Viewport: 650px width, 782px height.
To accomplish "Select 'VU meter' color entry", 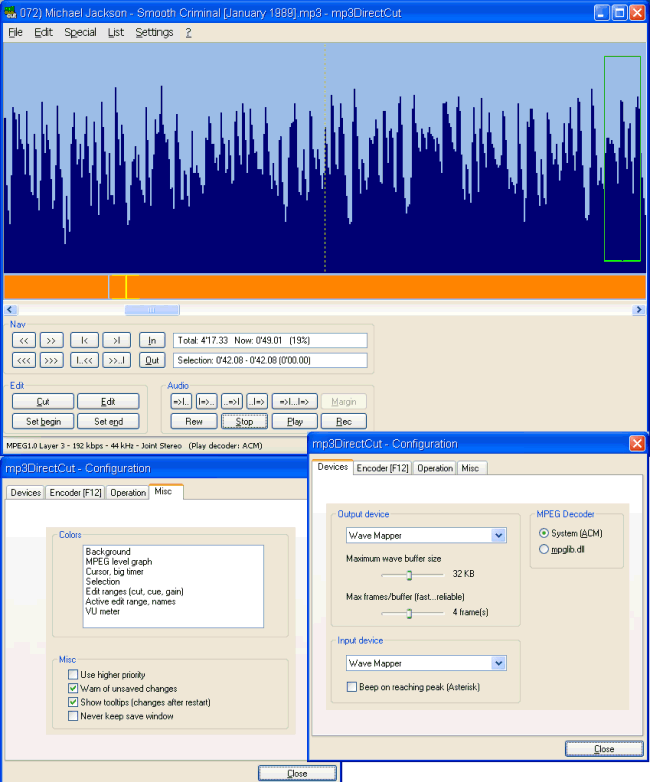I will point(103,611).
